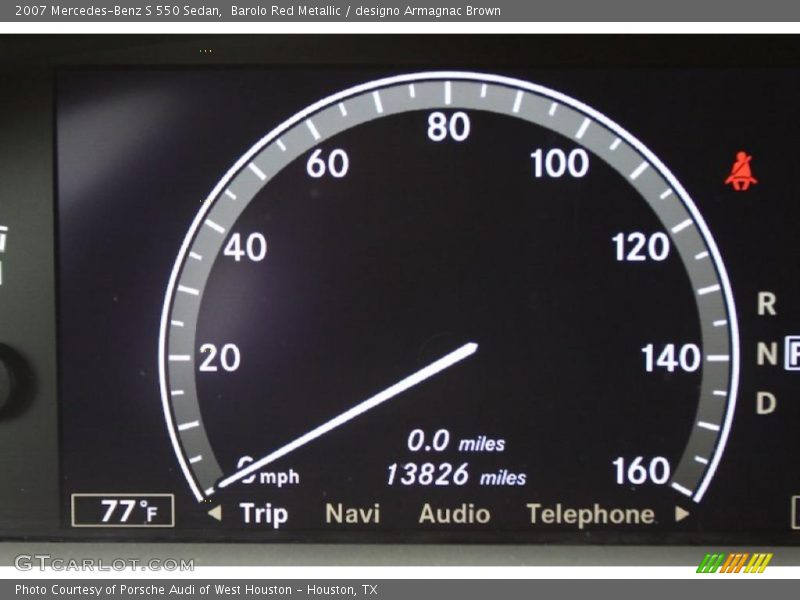The image size is (800, 600).
Task: Click the 20 speed marking
Action: click(x=219, y=358)
